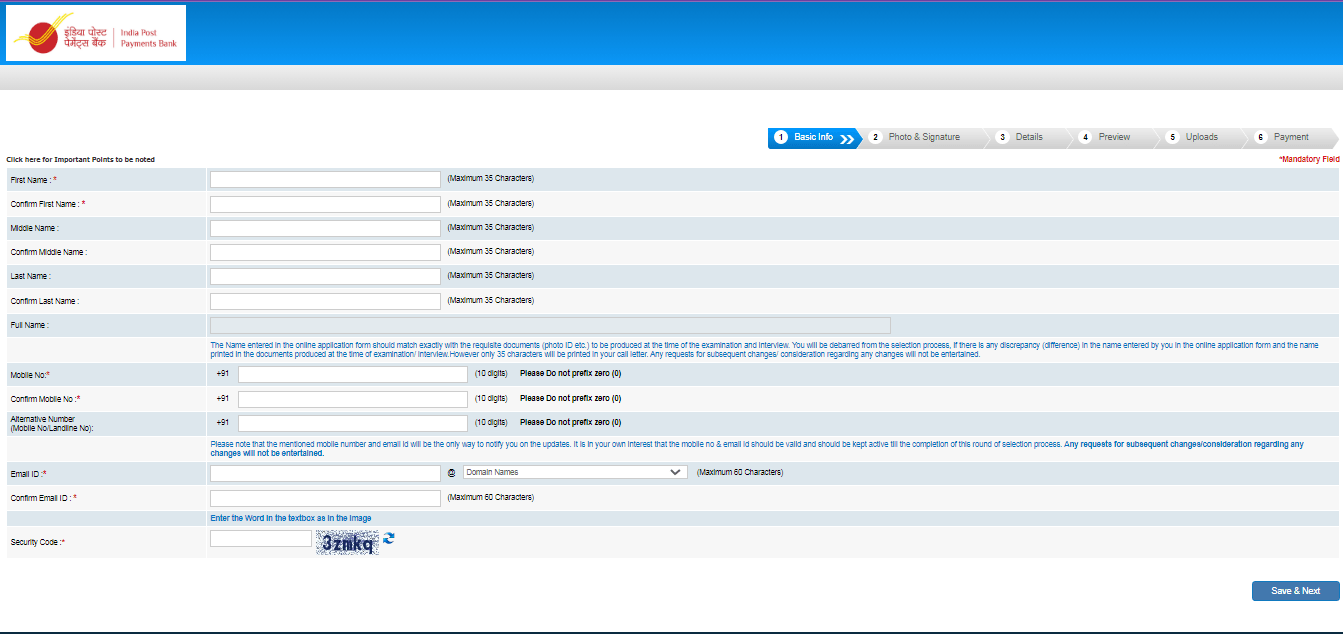
Task: Click the Alternative Number input field
Action: [352, 423]
